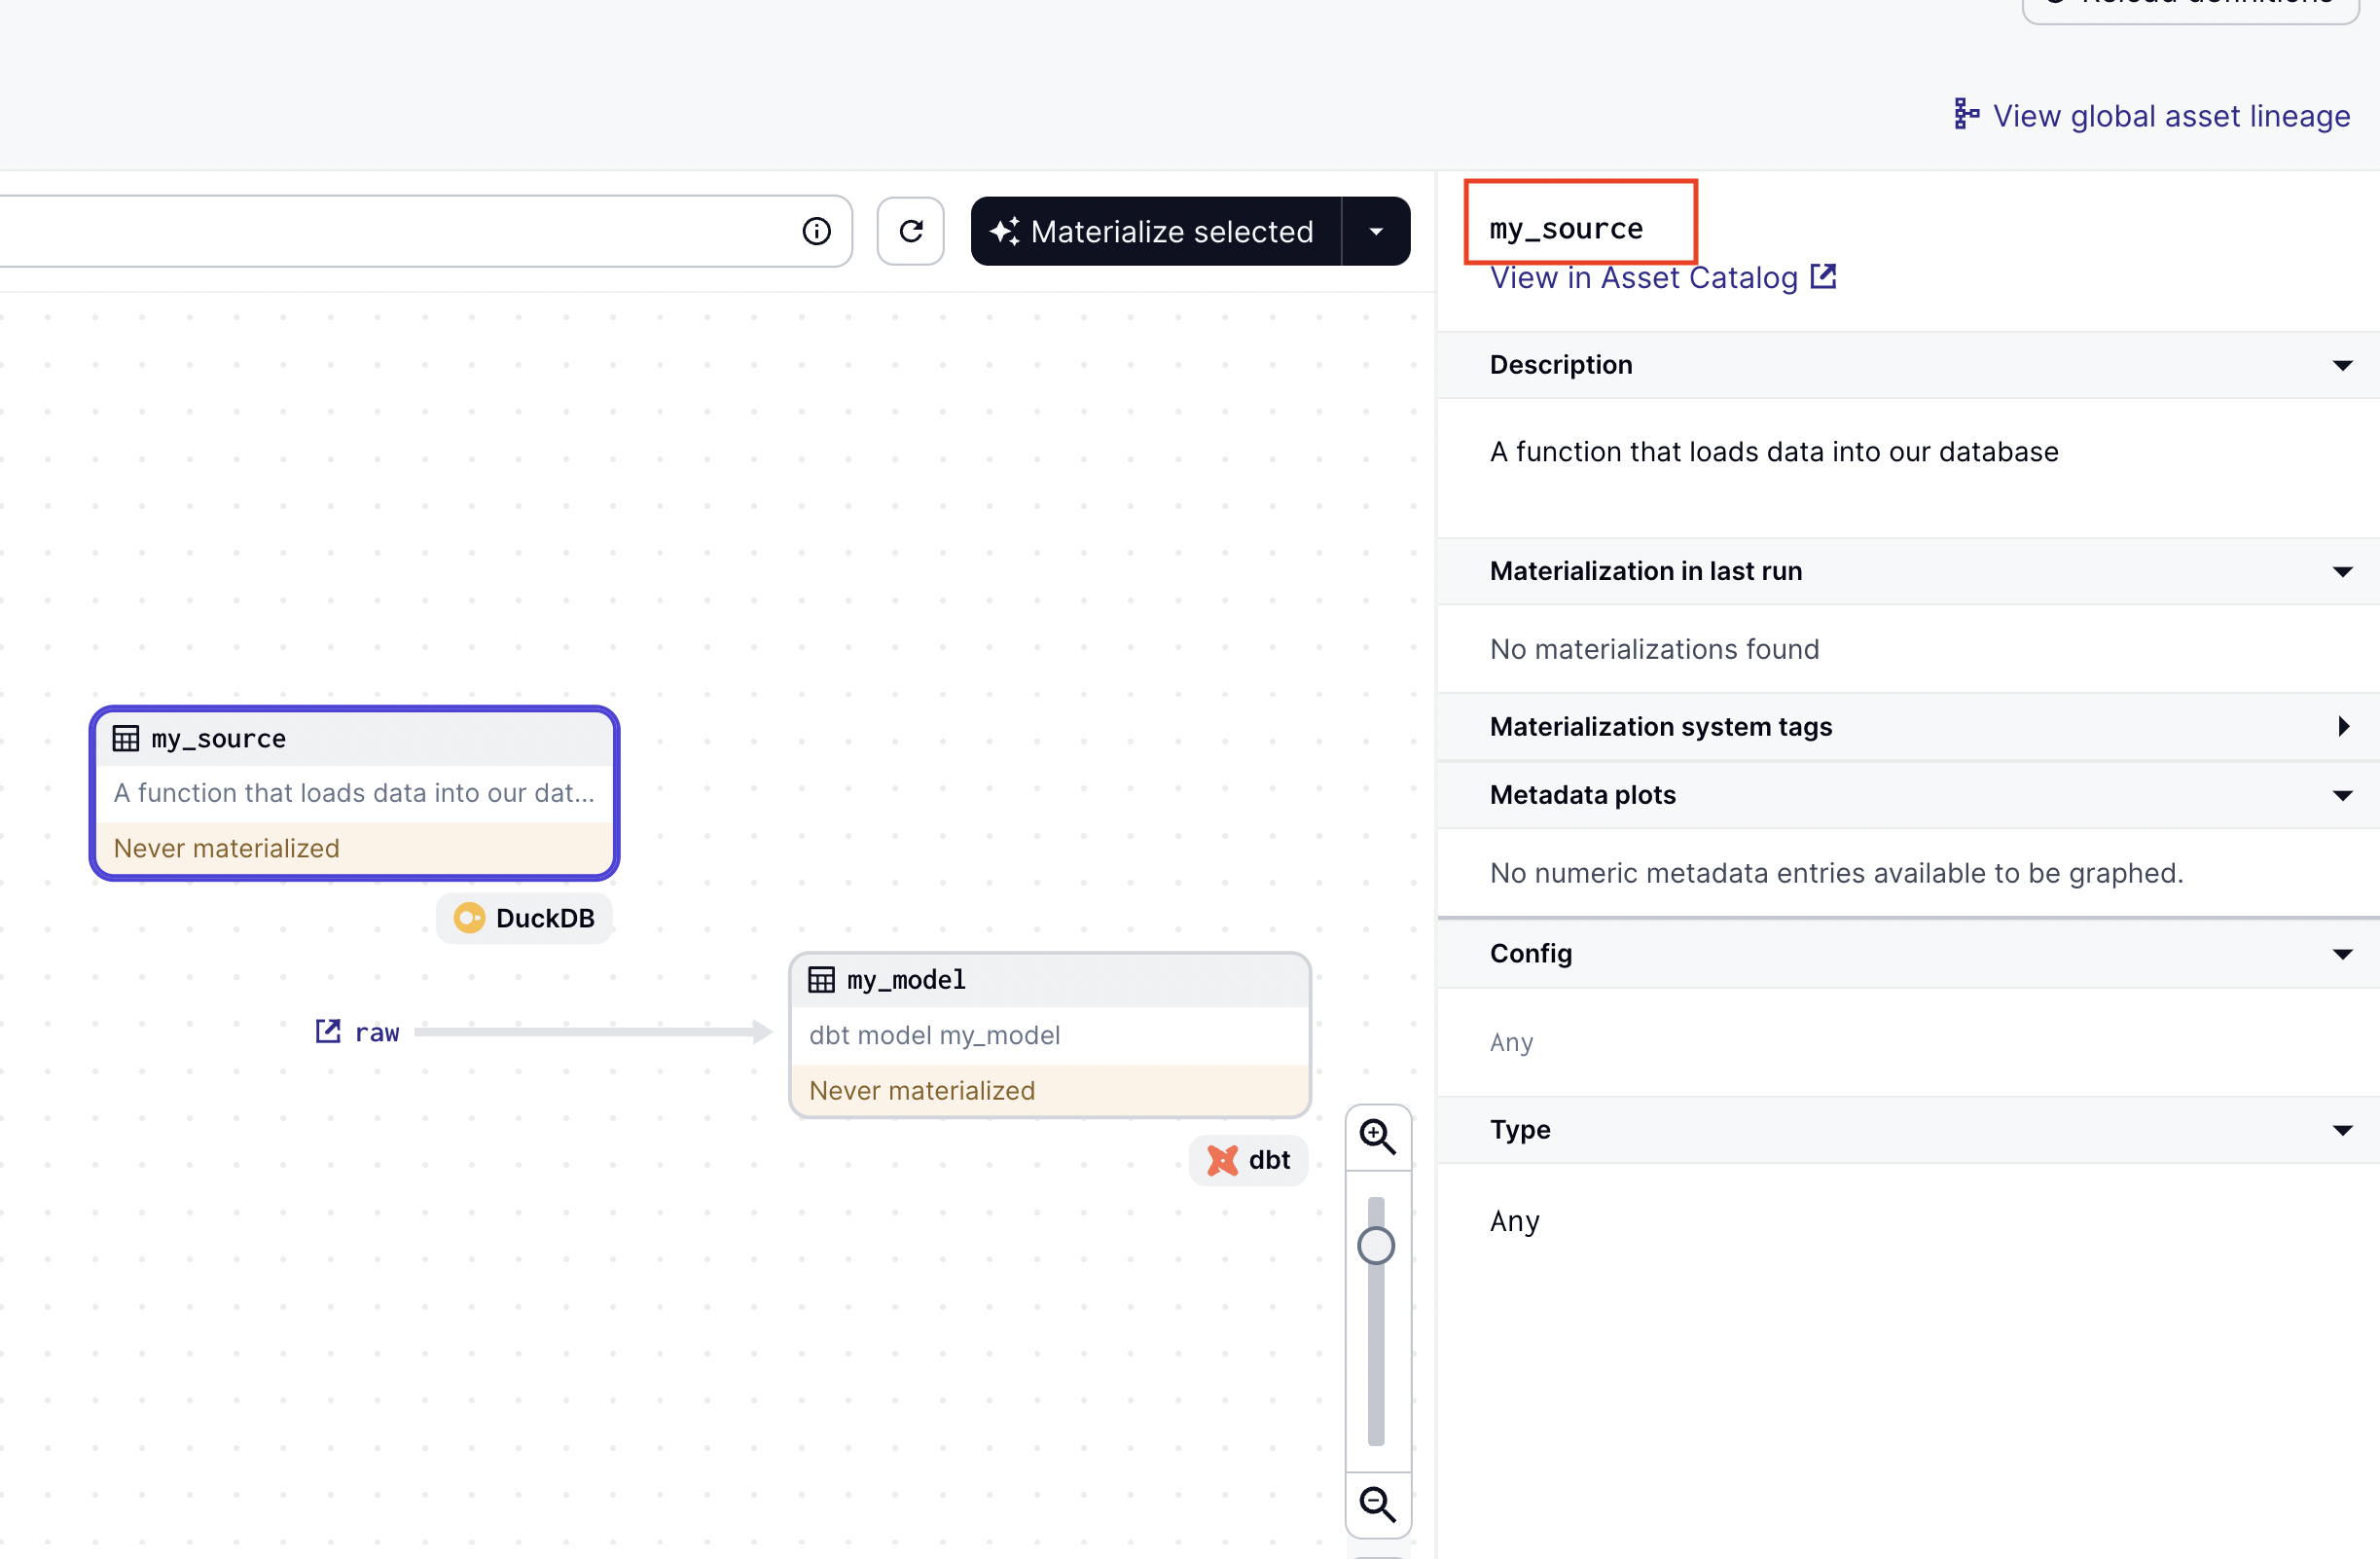Expand Materialization system tags section
Image resolution: width=2380 pixels, height=1559 pixels.
click(2341, 726)
